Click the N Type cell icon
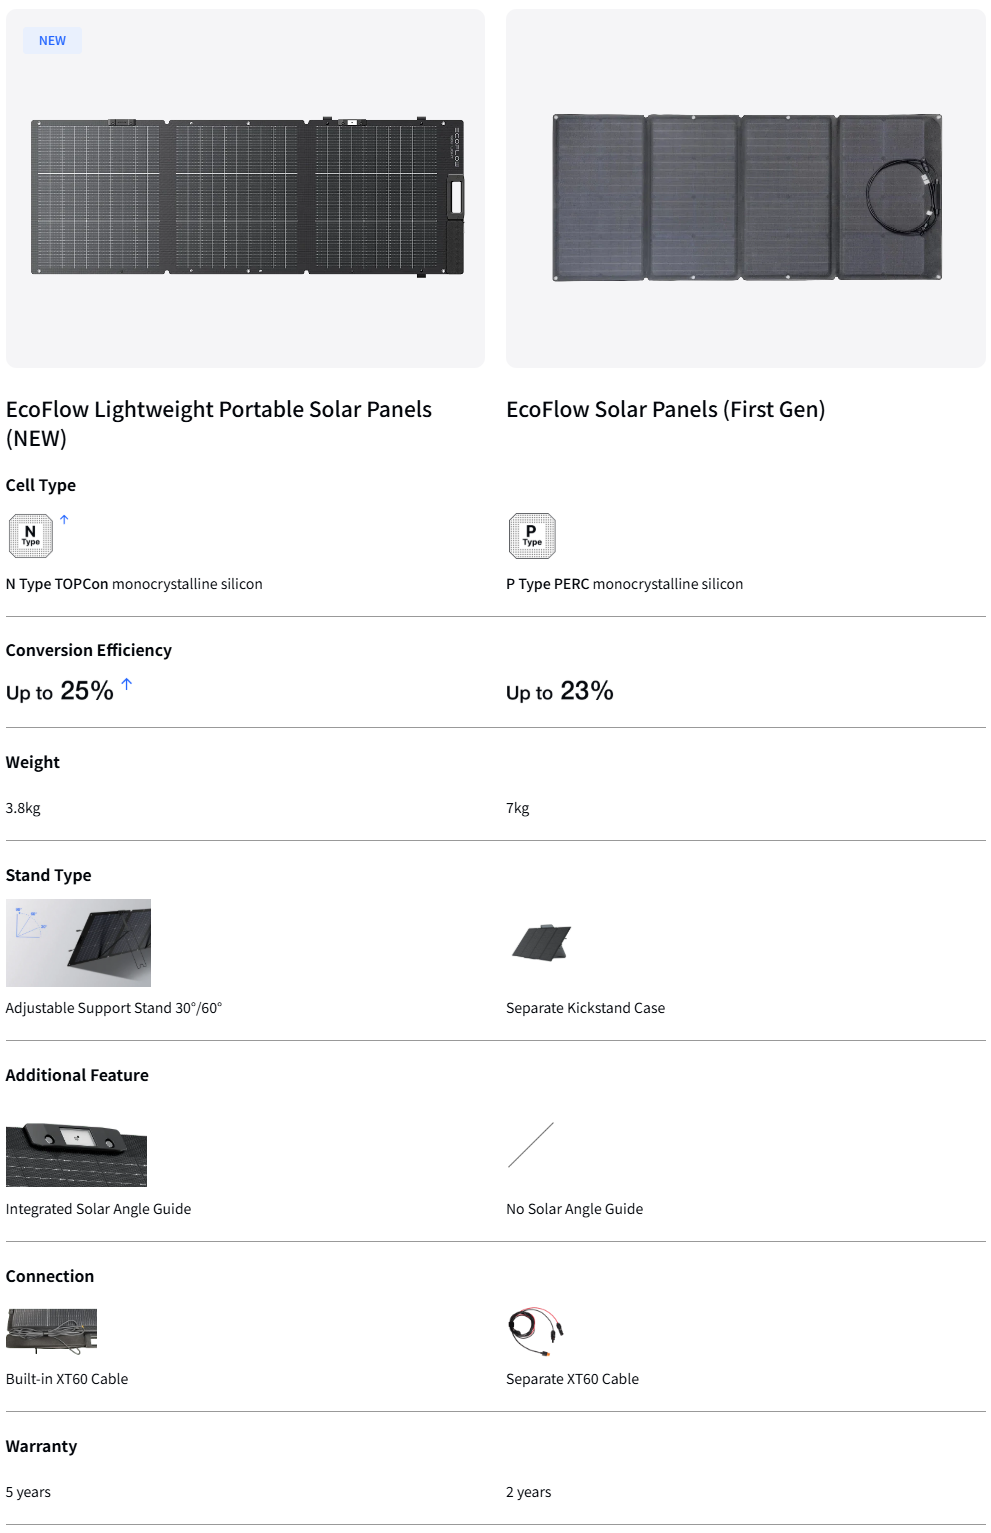The height and width of the screenshot is (1533, 991). [x=30, y=536]
